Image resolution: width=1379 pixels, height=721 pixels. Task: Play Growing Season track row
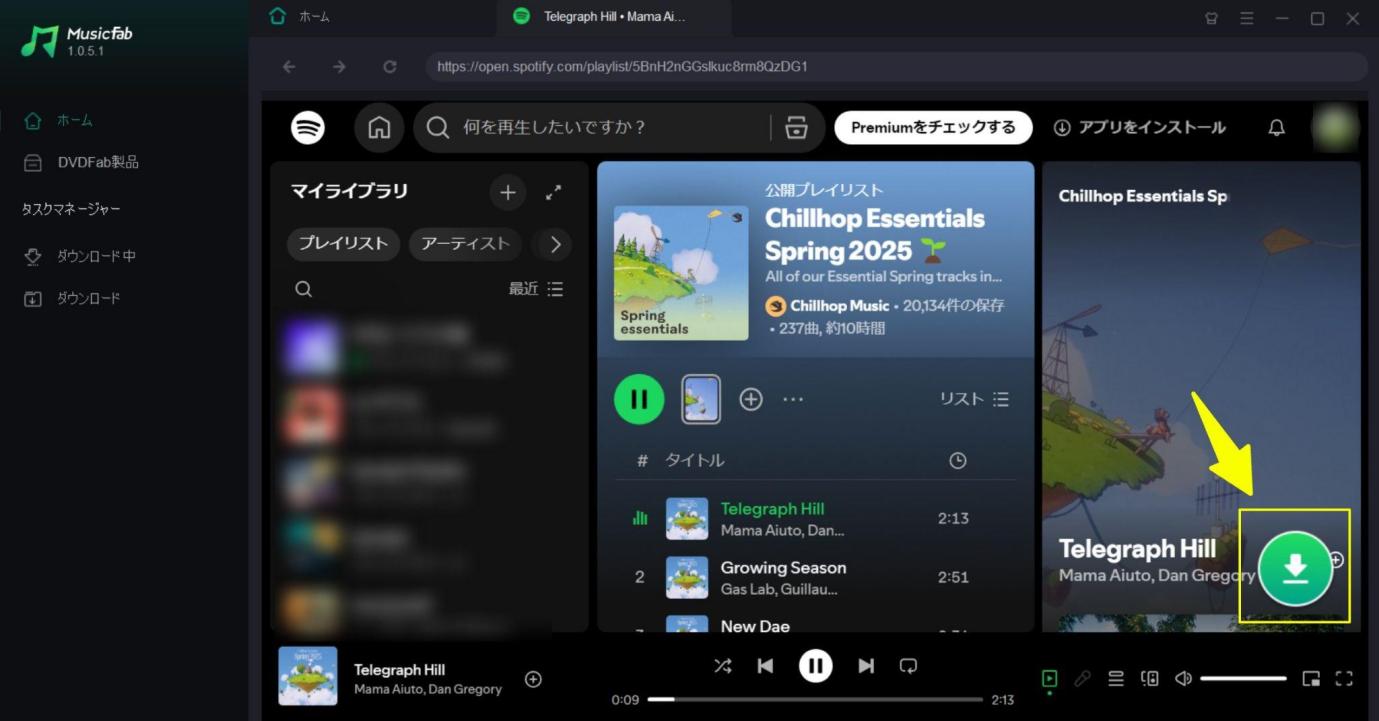click(x=815, y=577)
